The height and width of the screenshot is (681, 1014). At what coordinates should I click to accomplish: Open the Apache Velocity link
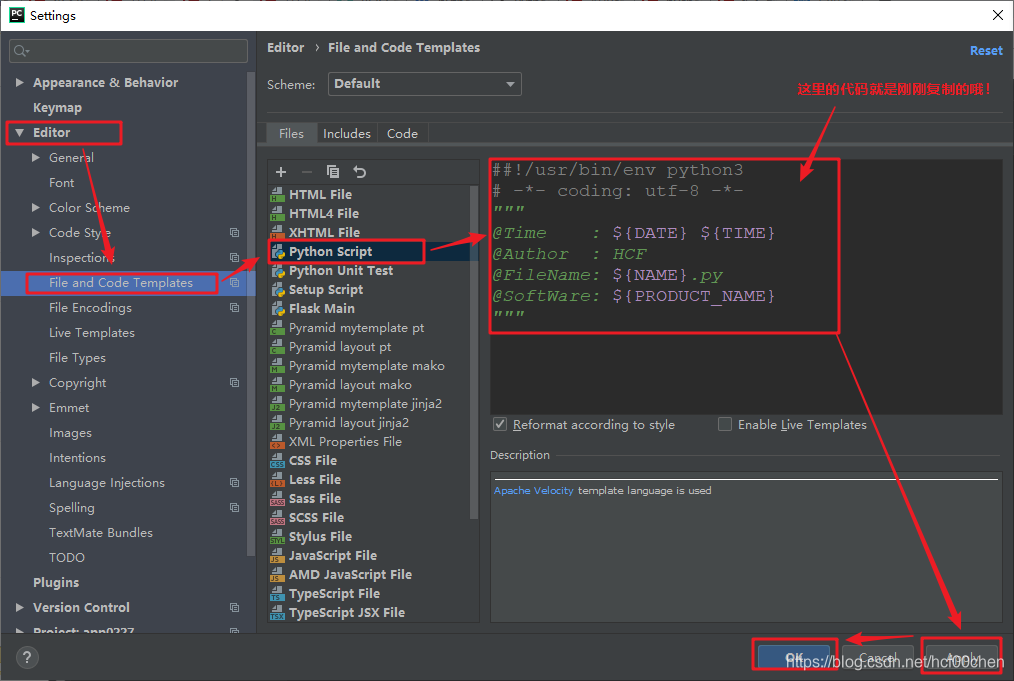pyautogui.click(x=534, y=490)
